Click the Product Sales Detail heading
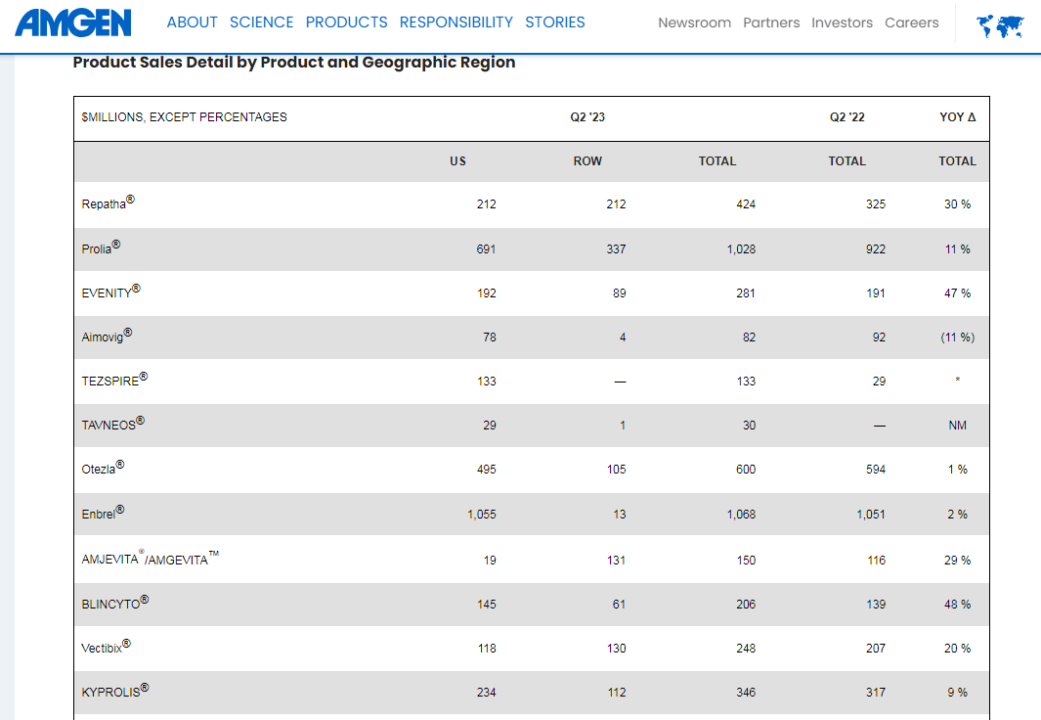This screenshot has height=720, width=1041. (294, 62)
